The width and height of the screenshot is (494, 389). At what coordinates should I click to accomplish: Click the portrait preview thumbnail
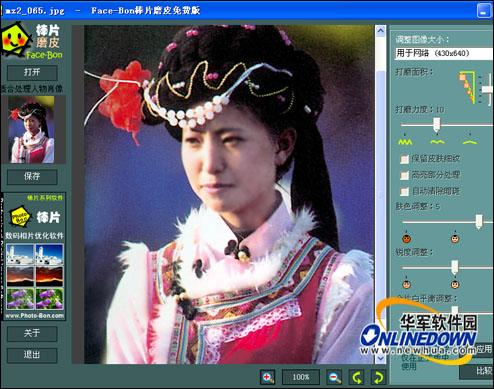pyautogui.click(x=32, y=130)
